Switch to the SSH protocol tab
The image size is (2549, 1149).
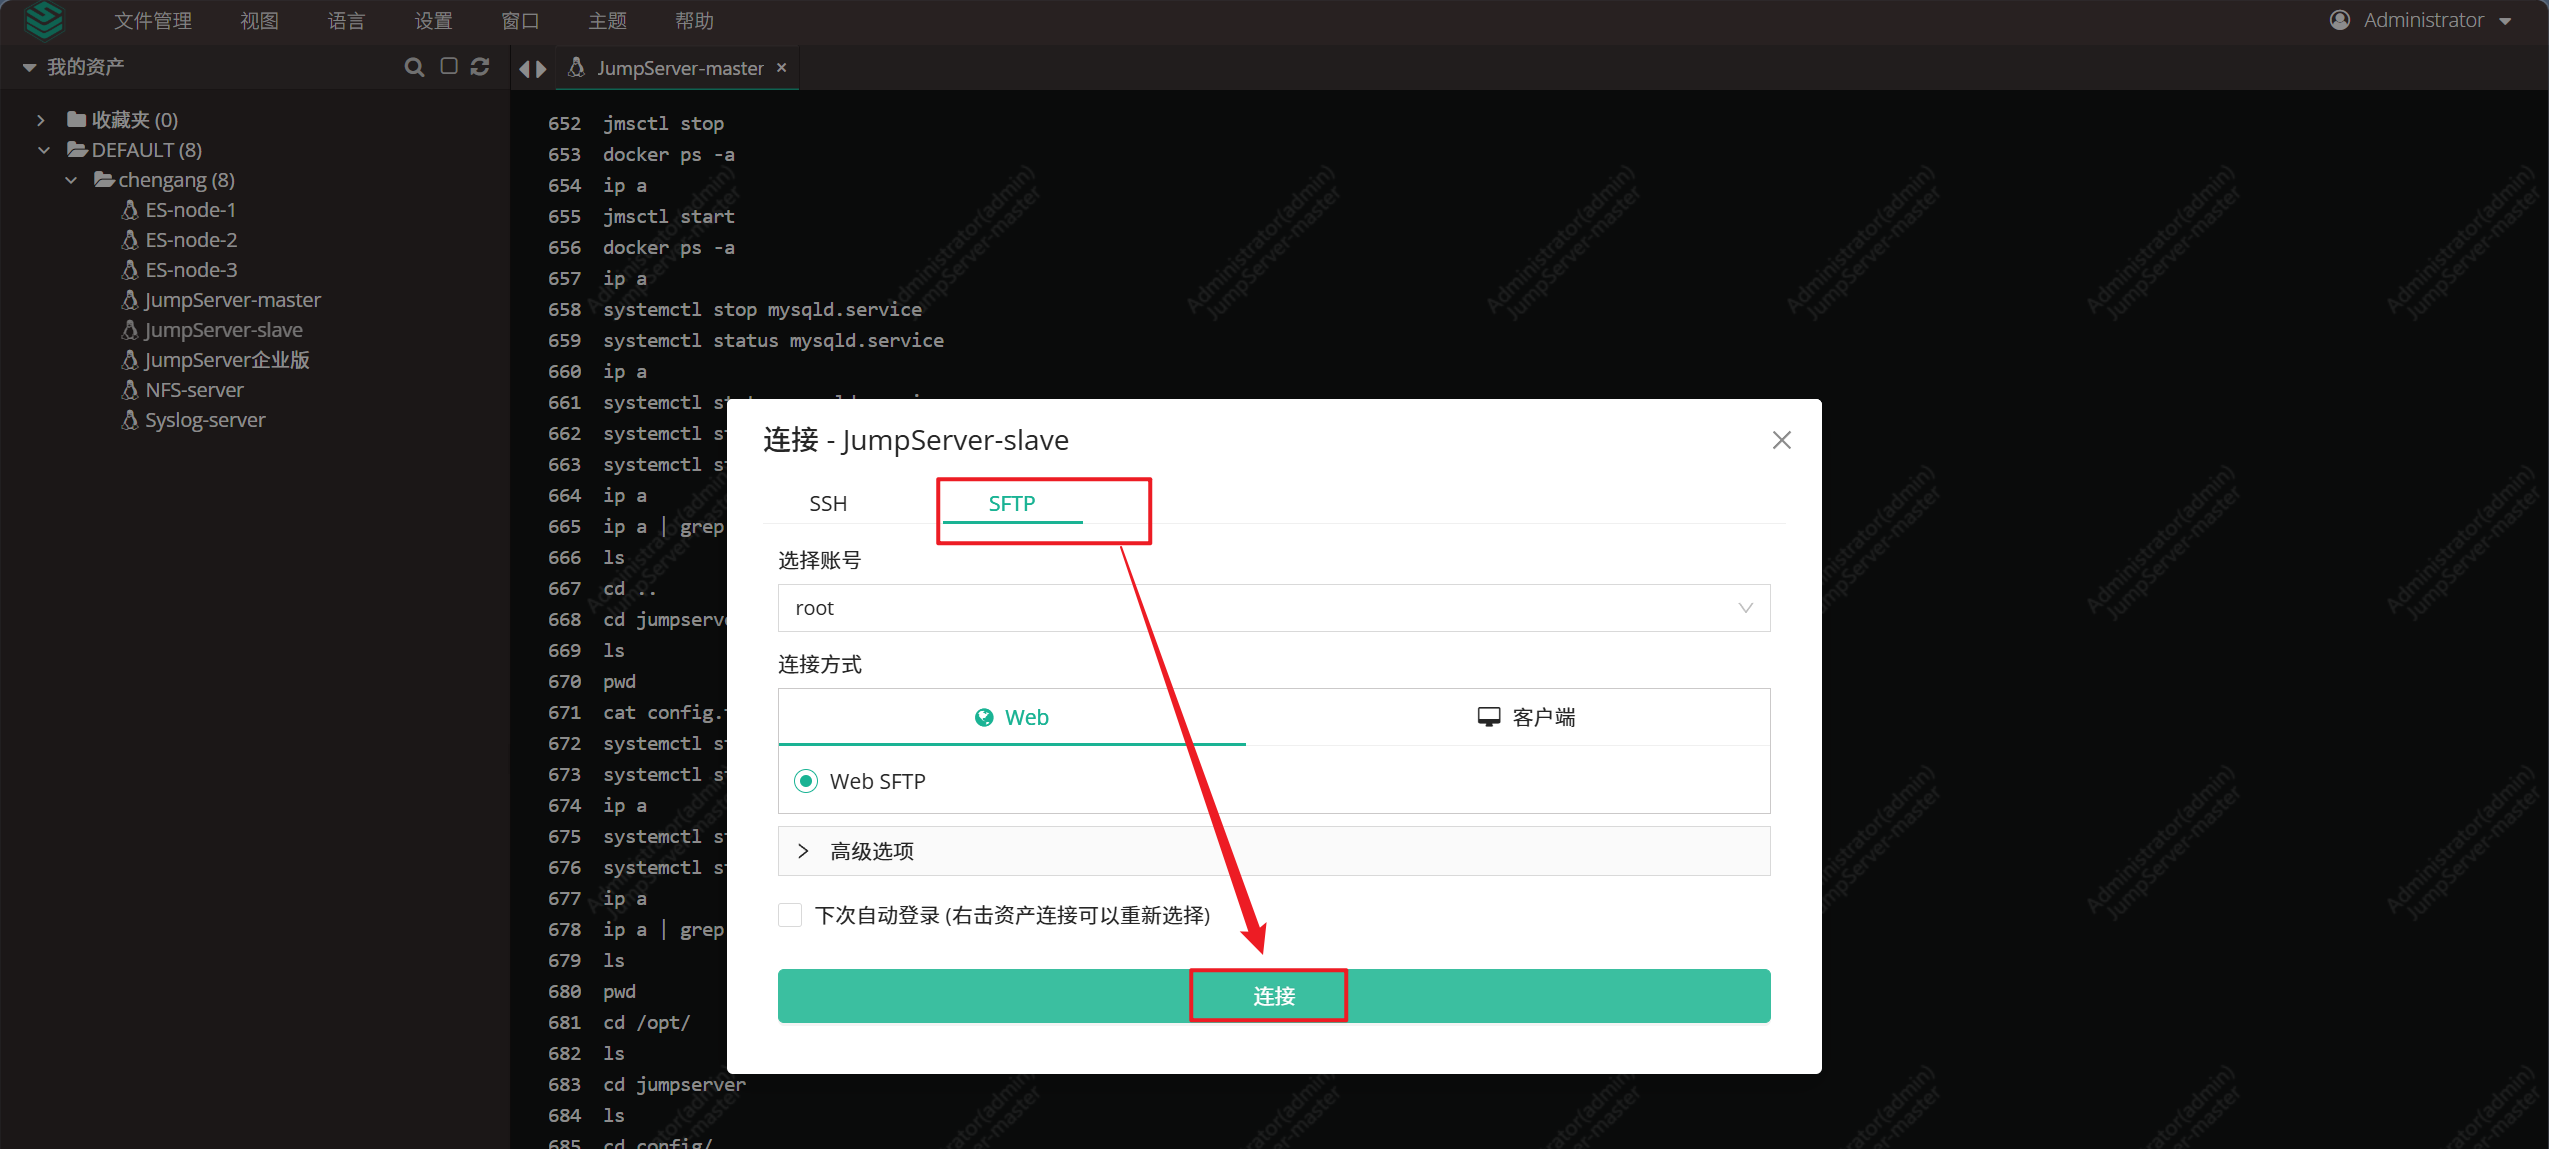(827, 503)
